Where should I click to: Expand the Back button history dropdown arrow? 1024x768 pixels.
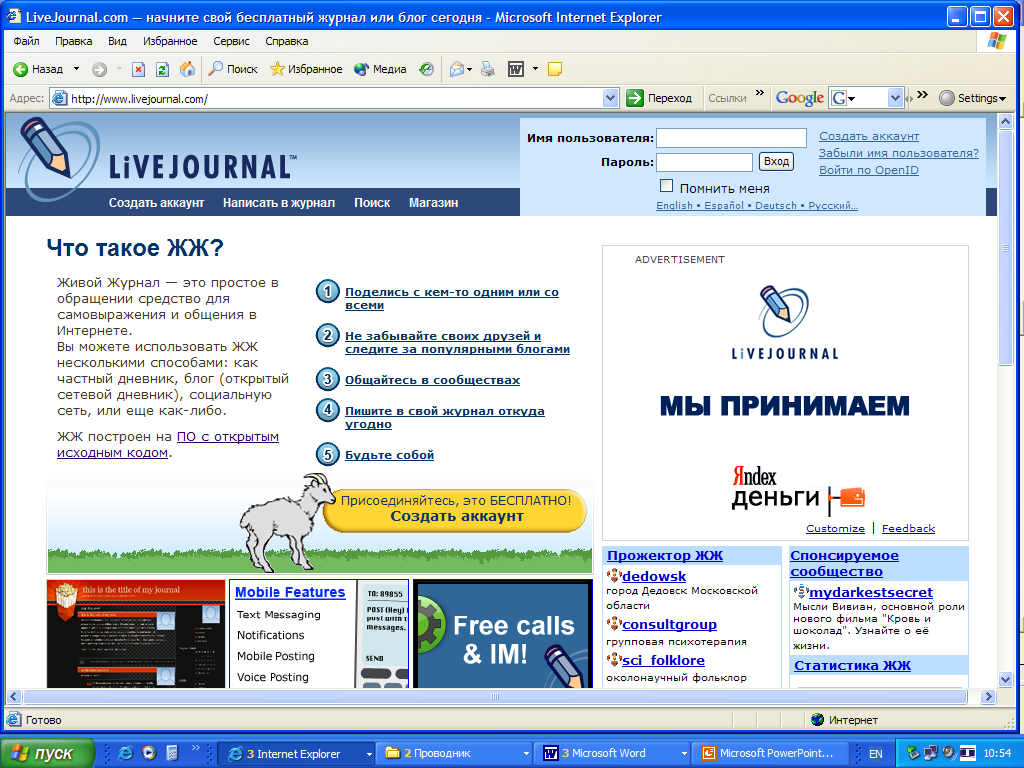[x=76, y=69]
